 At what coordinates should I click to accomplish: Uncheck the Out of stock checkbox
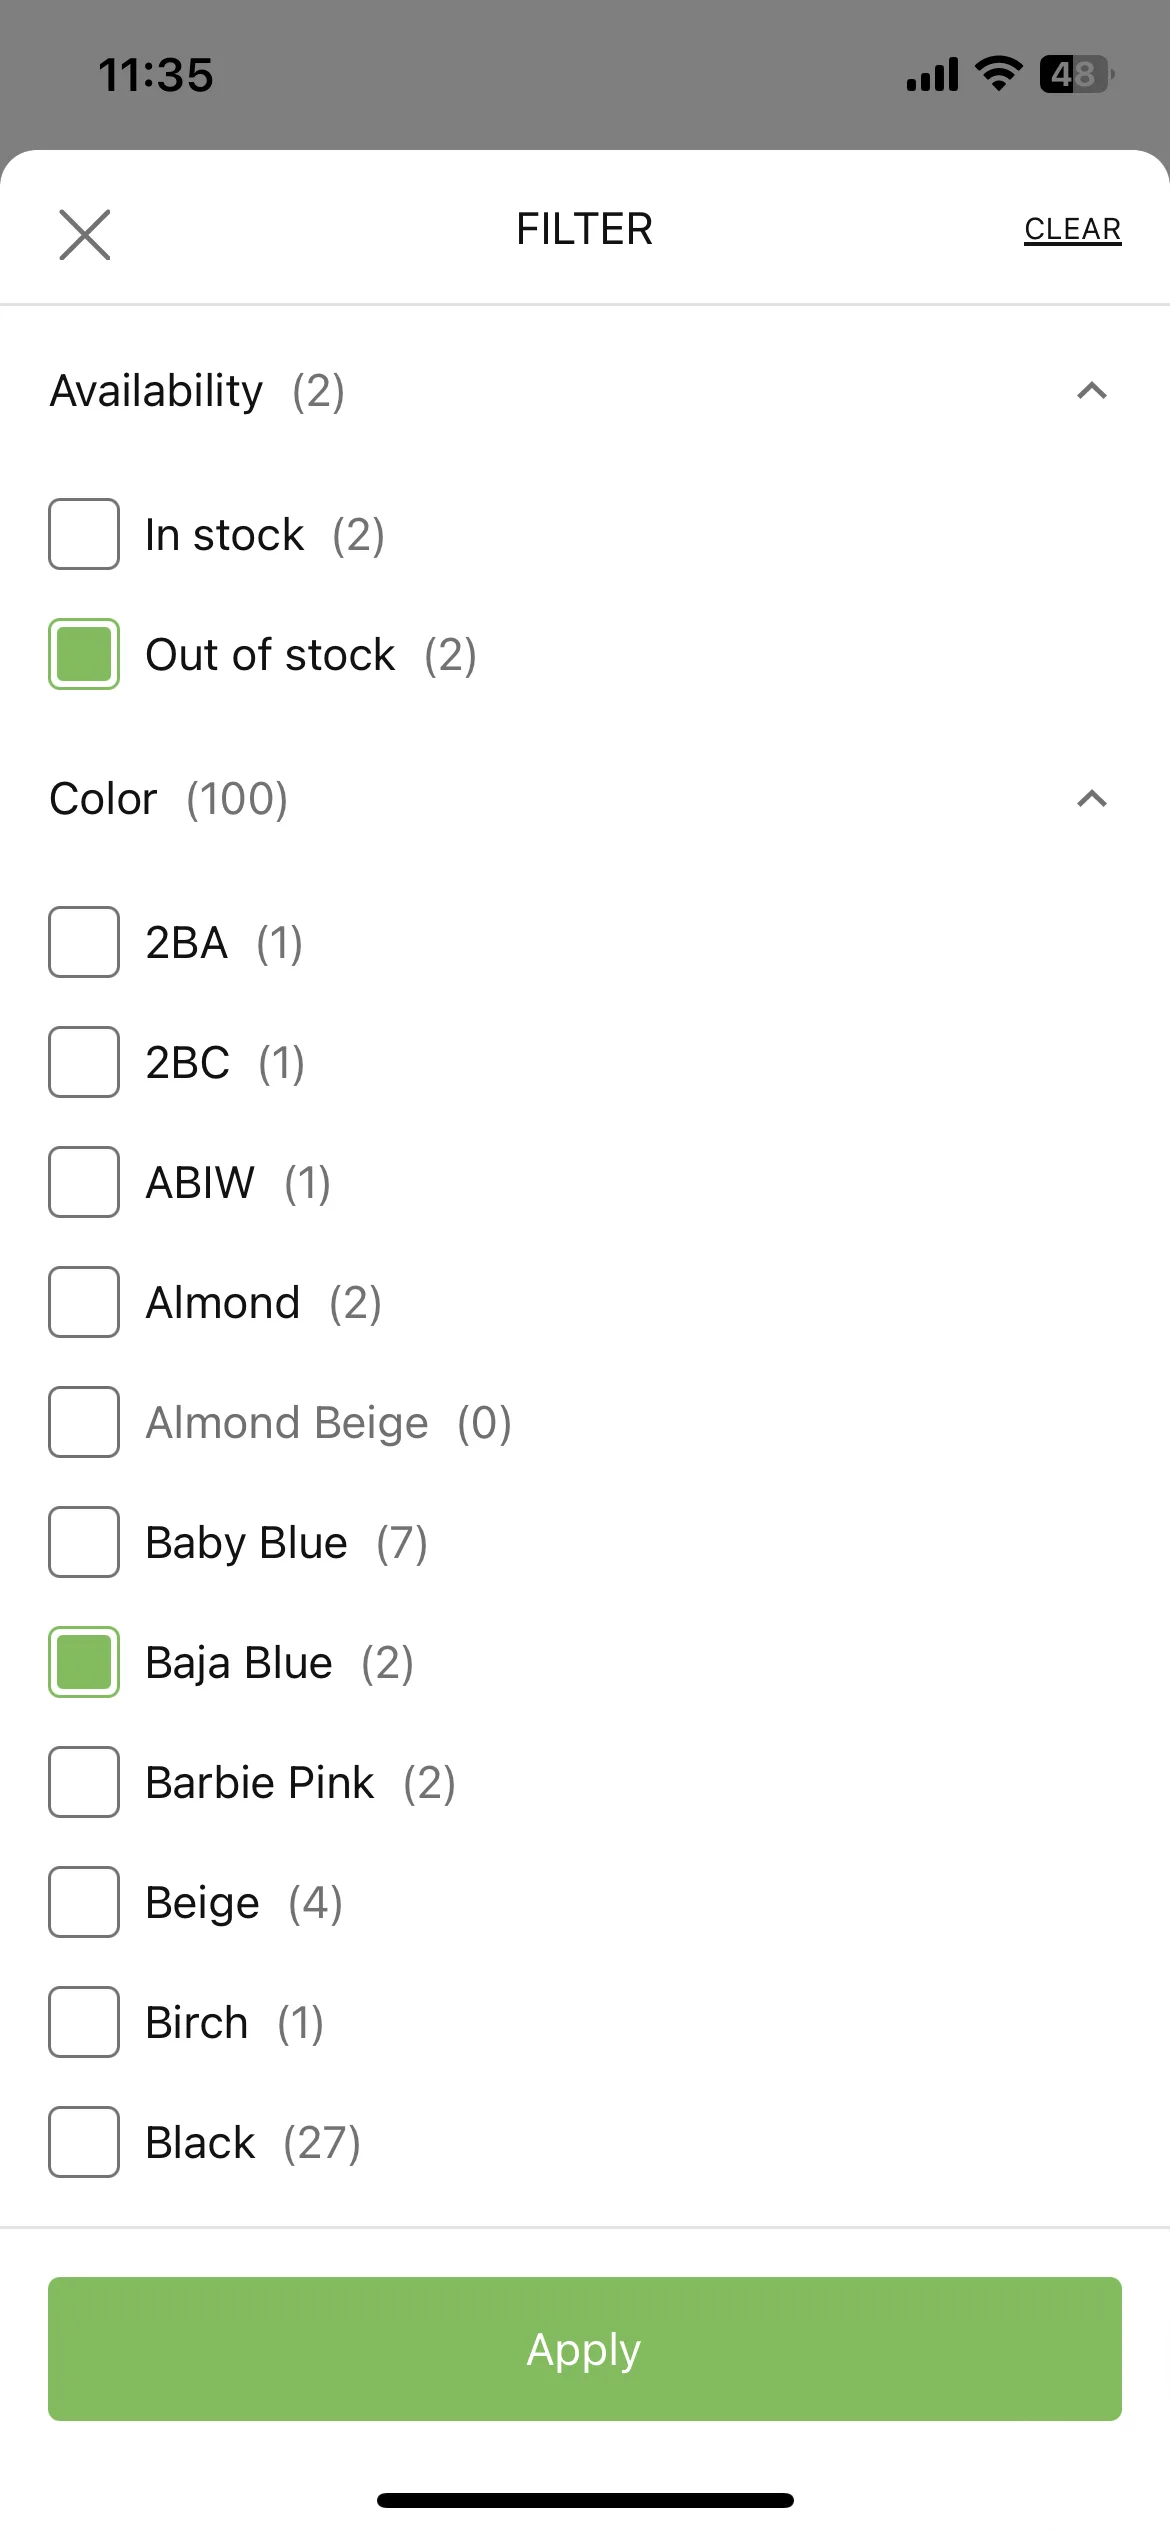[84, 654]
